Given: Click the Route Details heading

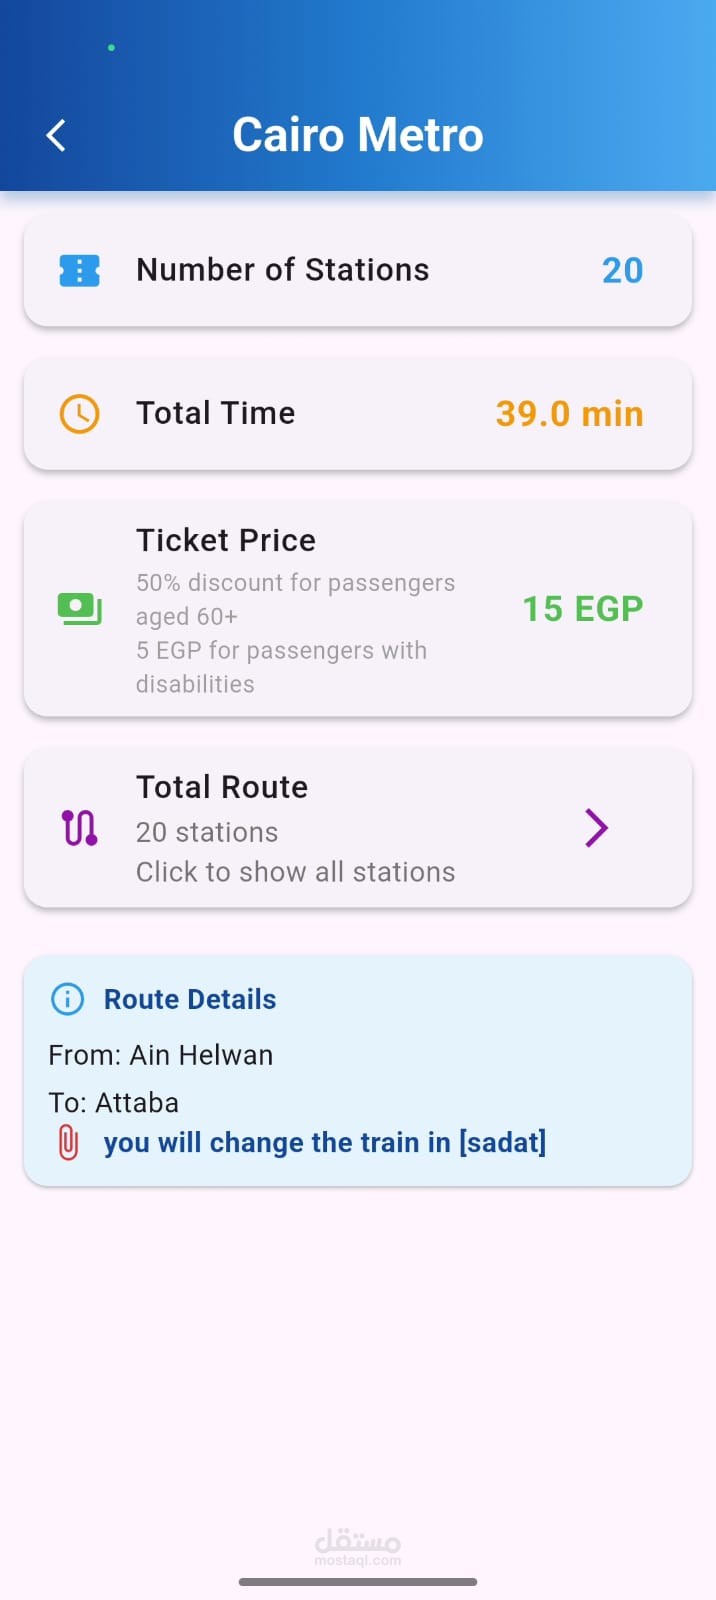Looking at the screenshot, I should coord(190,999).
